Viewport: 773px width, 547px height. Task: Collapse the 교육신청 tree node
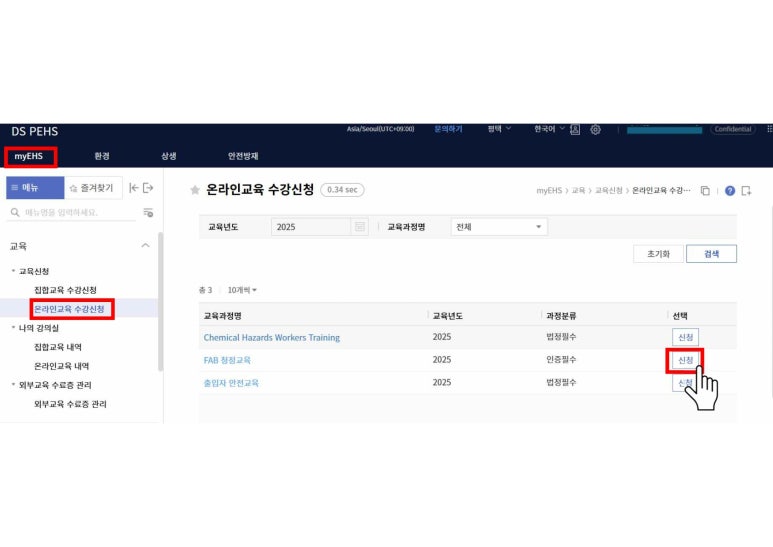[x=13, y=271]
